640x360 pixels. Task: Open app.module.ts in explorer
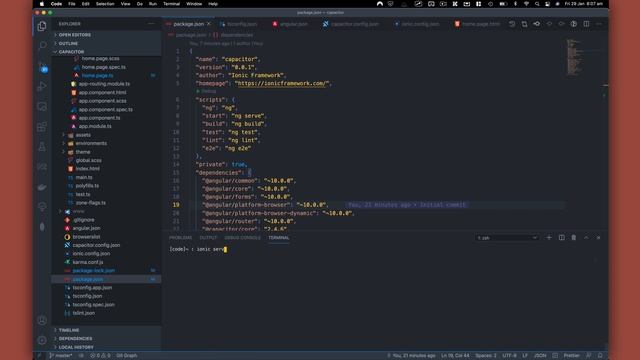[95, 127]
